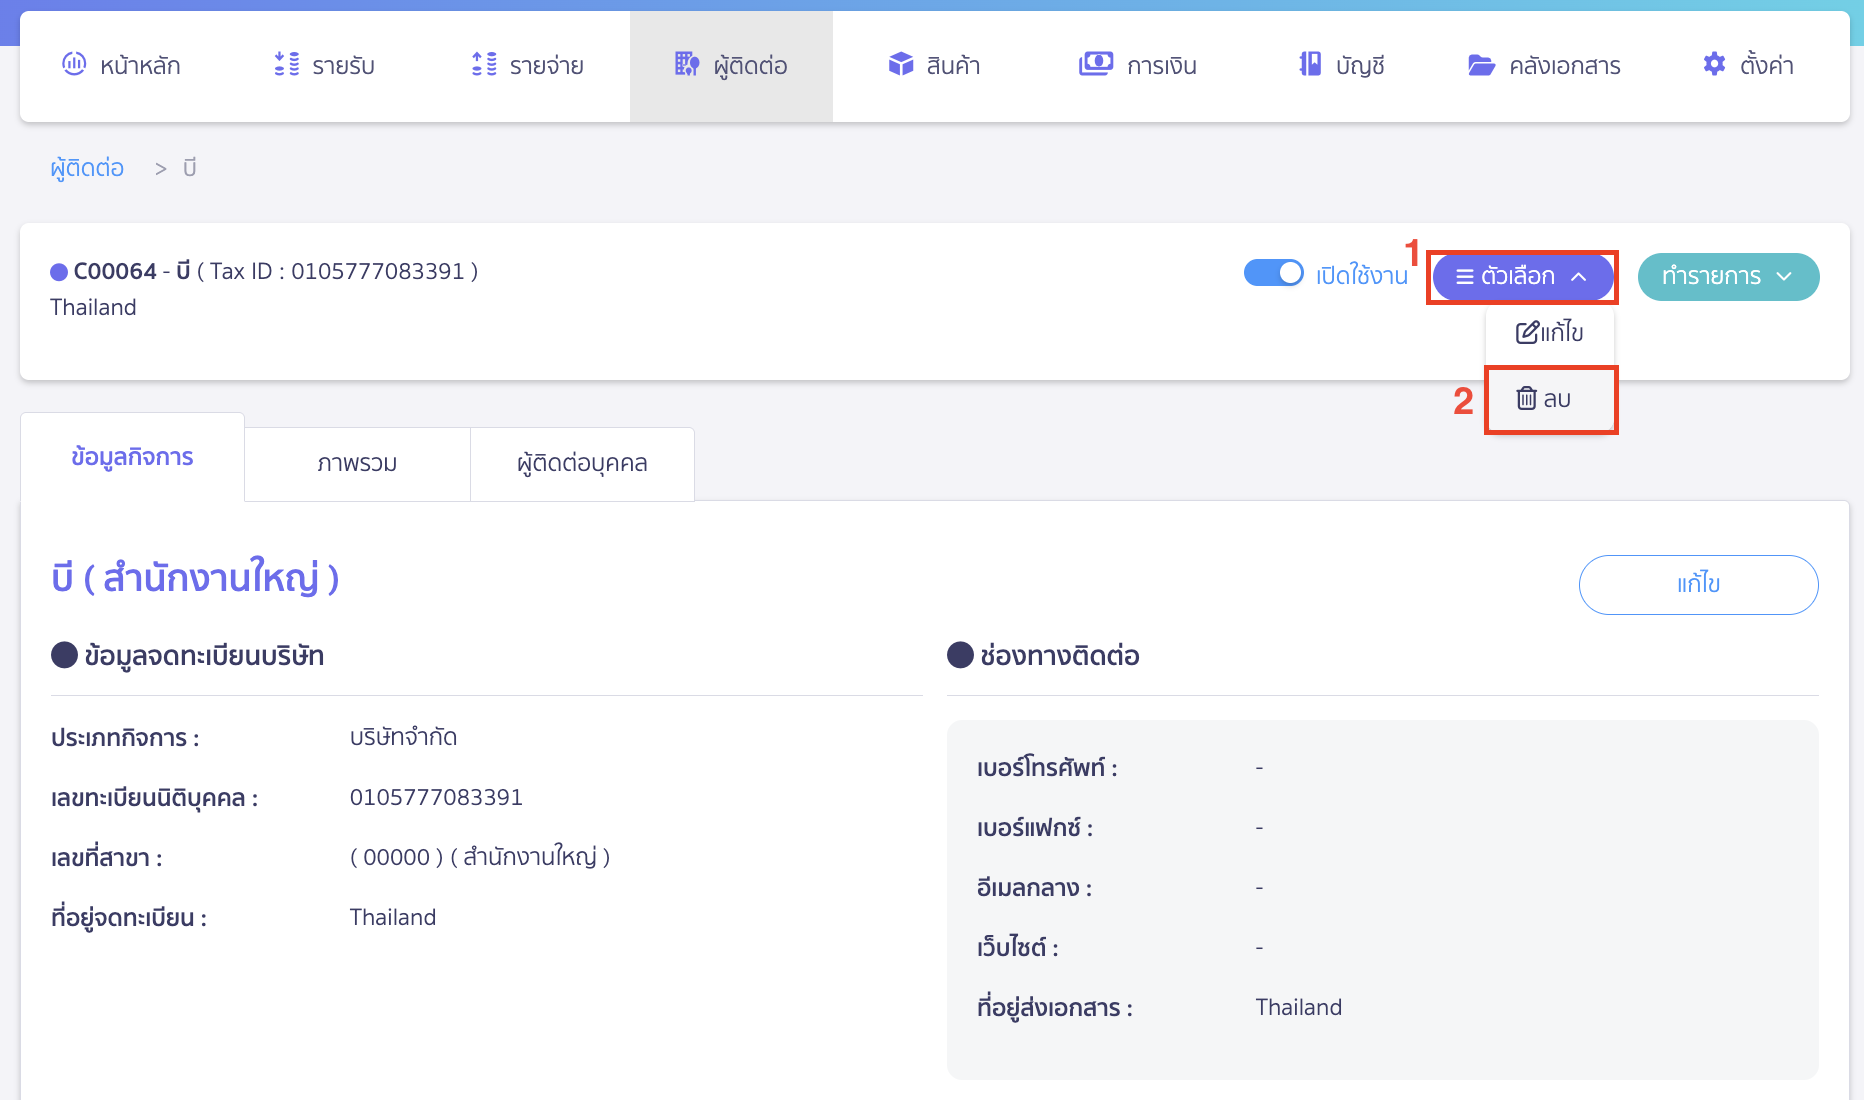Click the money icon for การเงิน
This screenshot has height=1100, width=1864.
1095,64
